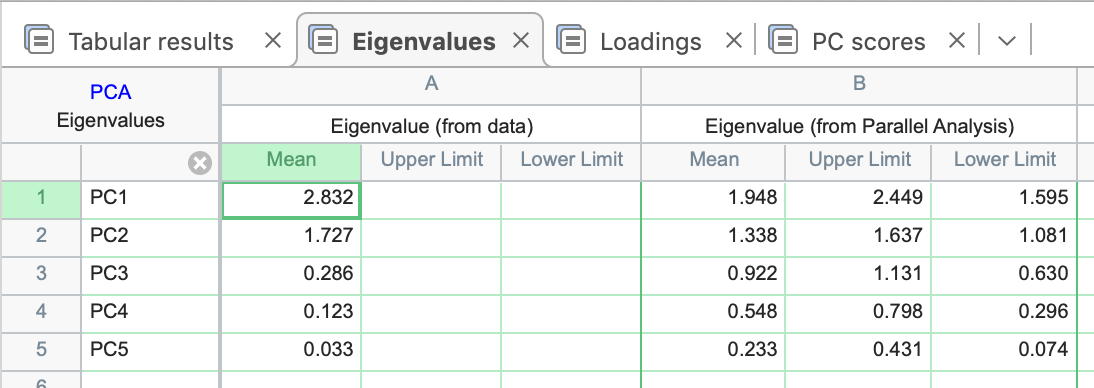Close the Eigenvalues tab

coord(521,41)
